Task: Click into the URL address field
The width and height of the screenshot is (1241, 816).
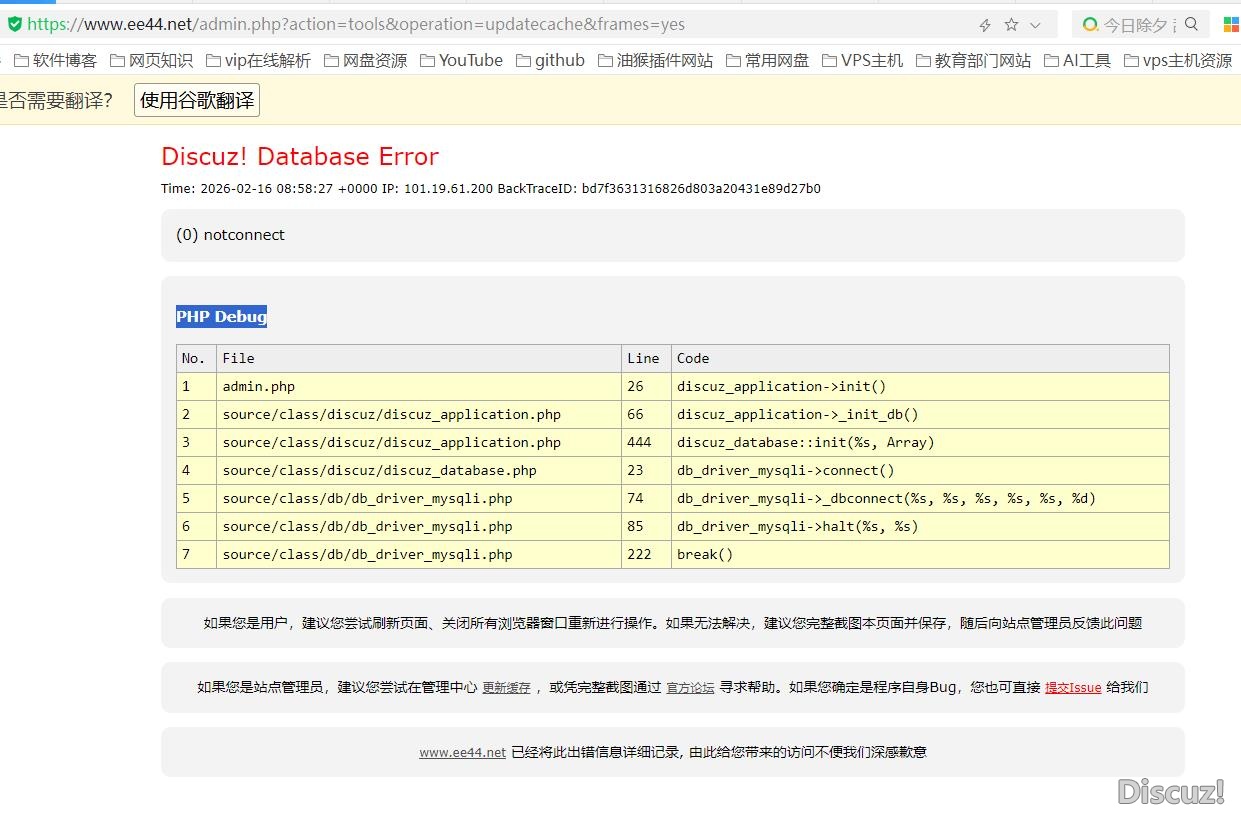Action: pyautogui.click(x=500, y=24)
